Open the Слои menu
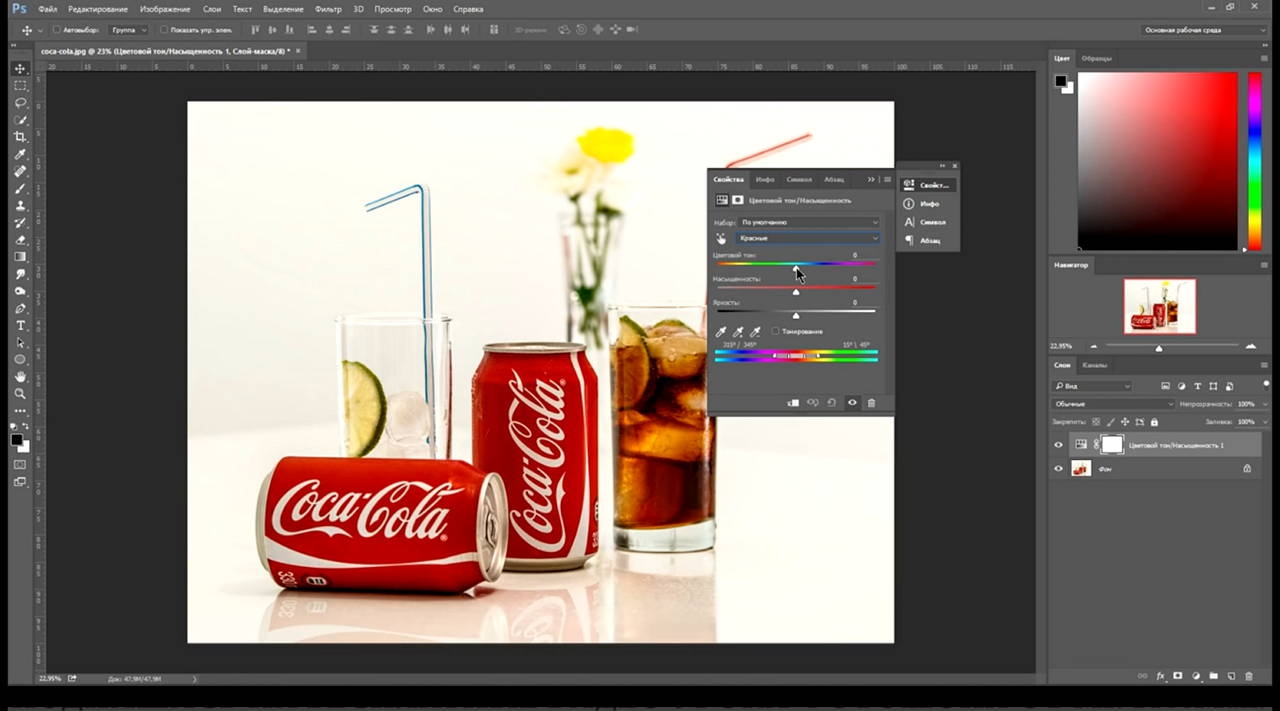1280x711 pixels. click(x=212, y=9)
